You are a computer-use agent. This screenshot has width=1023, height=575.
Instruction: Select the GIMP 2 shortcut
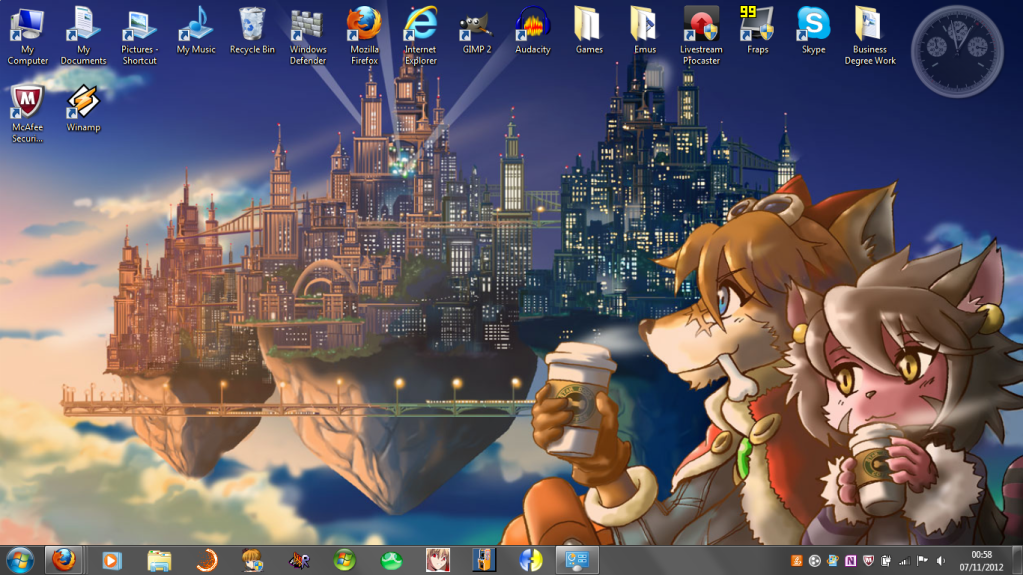point(476,30)
